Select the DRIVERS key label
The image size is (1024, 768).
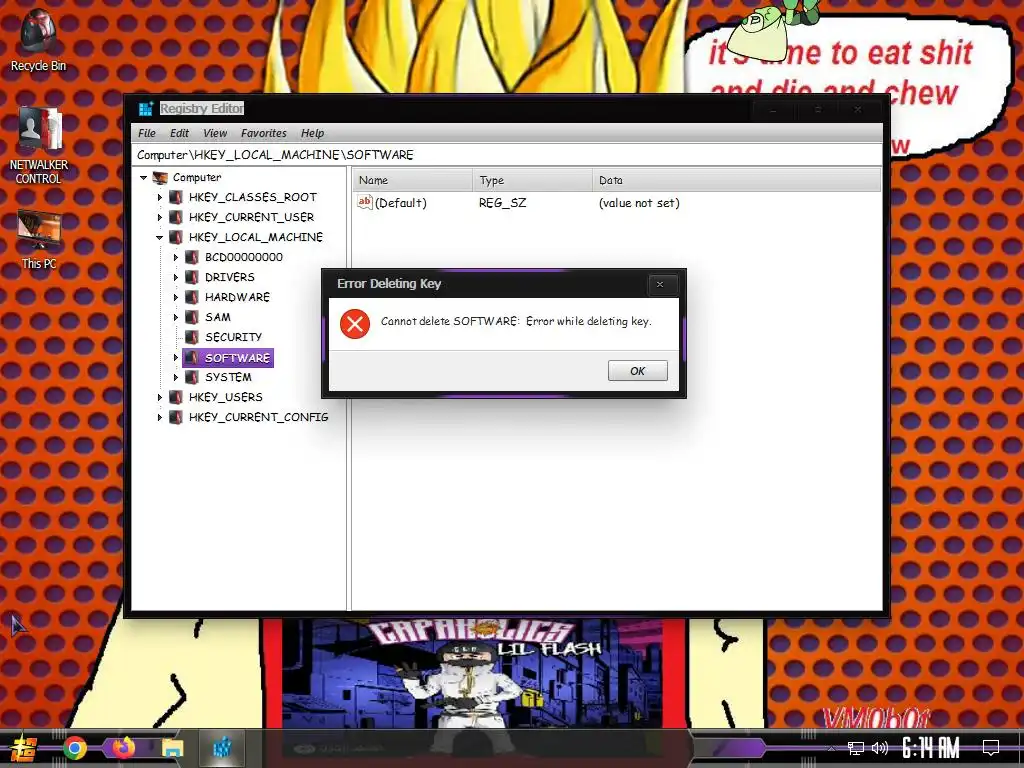(x=230, y=277)
